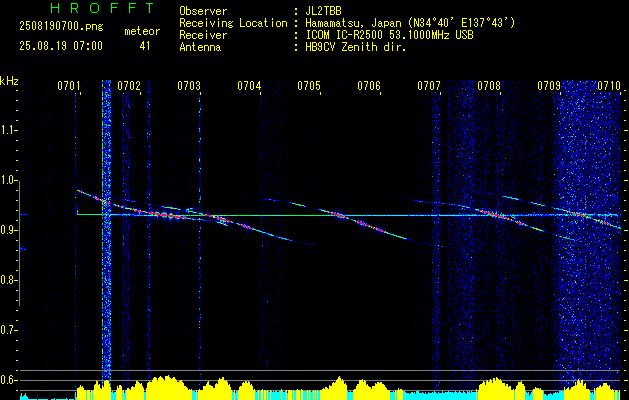Click the meteor count label
This screenshot has width=629, height=400.
pyautogui.click(x=142, y=31)
